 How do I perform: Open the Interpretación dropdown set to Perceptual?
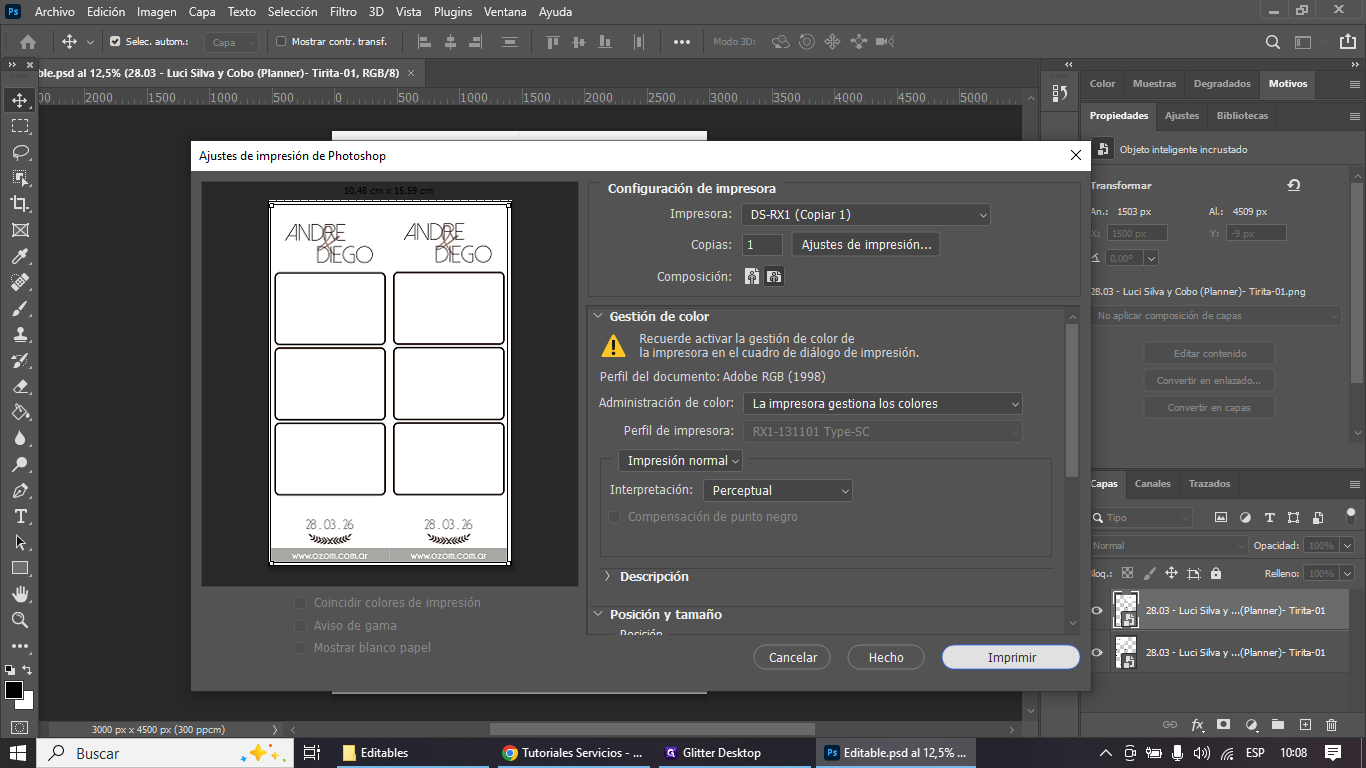click(x=777, y=491)
